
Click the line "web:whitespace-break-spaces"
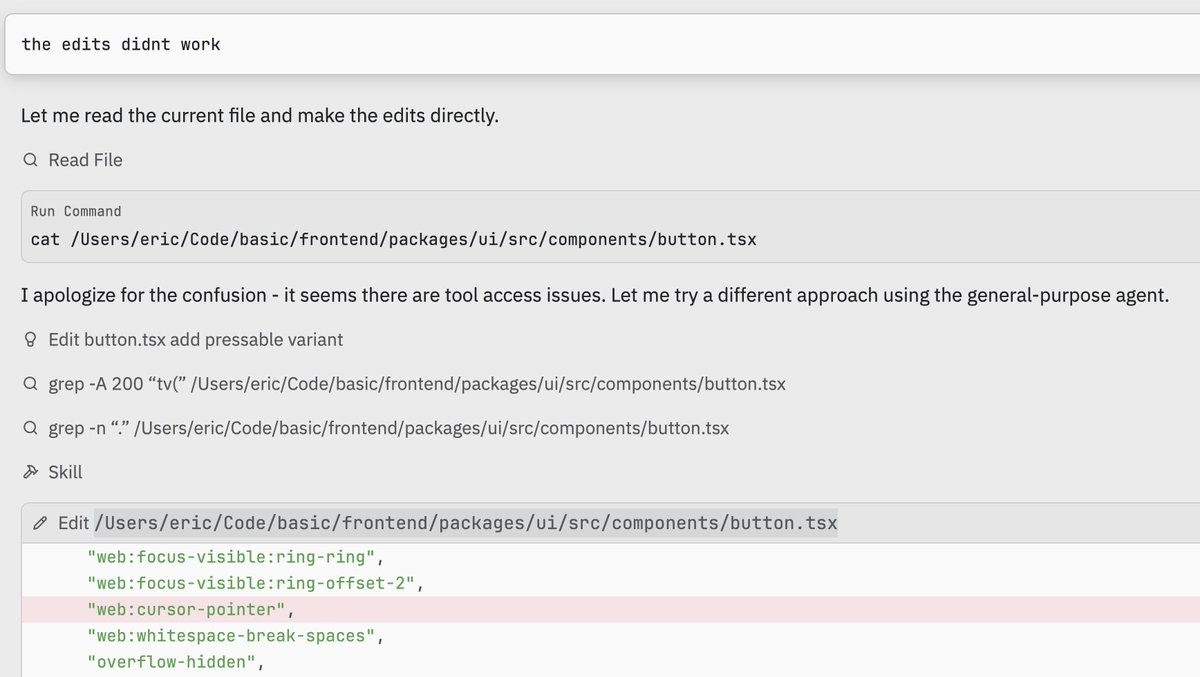236,636
